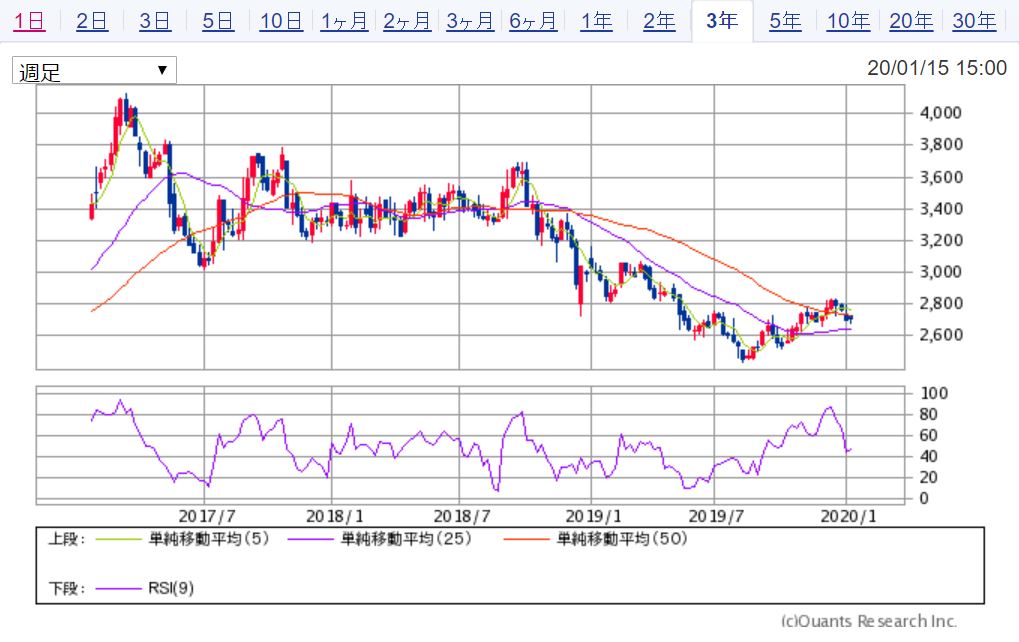Click the 2018/1 date axis label
The image size is (1019, 642).
(x=334, y=517)
